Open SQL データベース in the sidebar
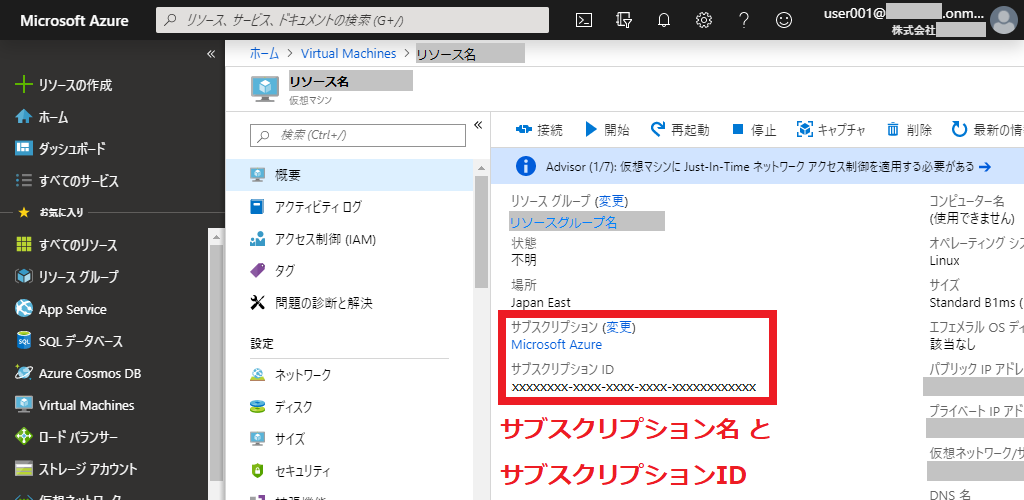The height and width of the screenshot is (500, 1024). pyautogui.click(x=69, y=341)
